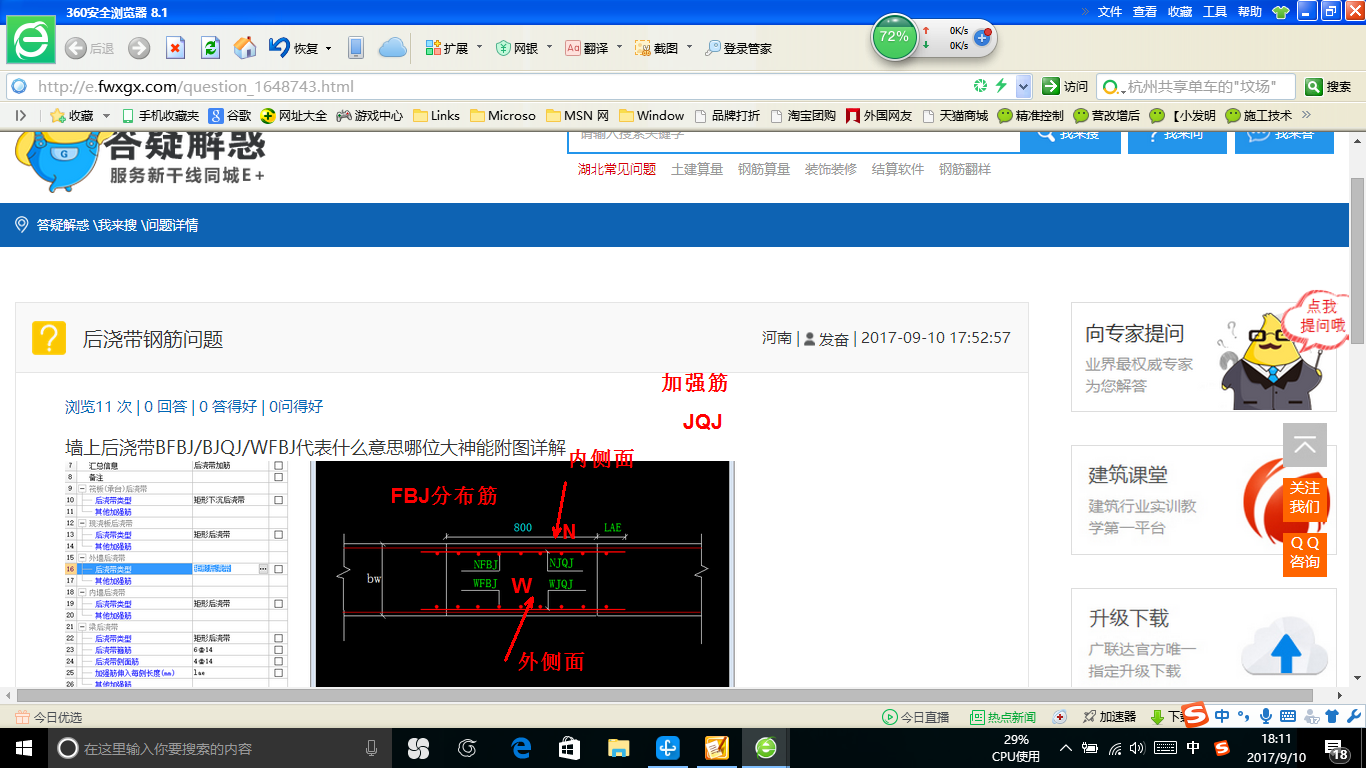Open 热点新闻 in status bar
The image size is (1366, 768).
pos(1003,717)
